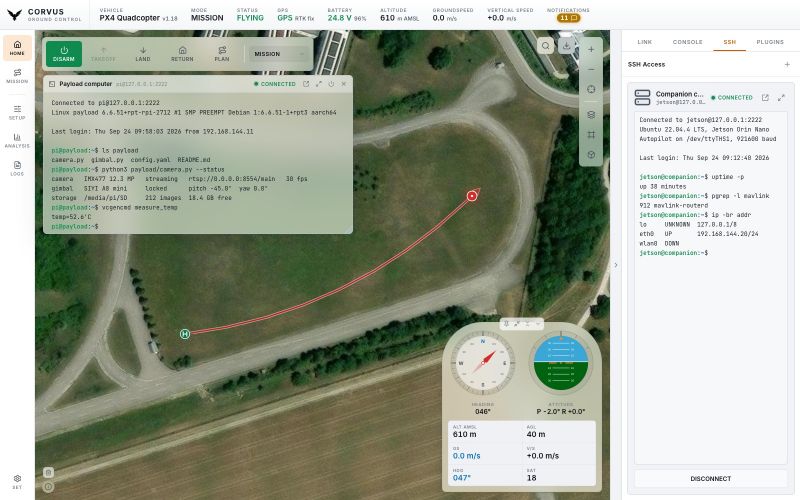800x500 pixels.
Task: Click the TAKEOFF button
Action: pos(103,54)
